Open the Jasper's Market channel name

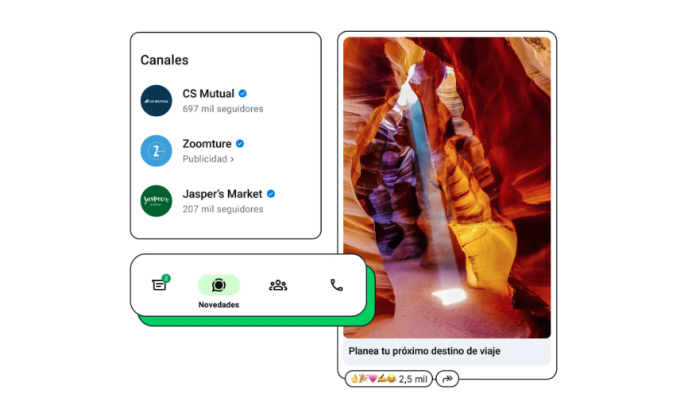coord(222,194)
